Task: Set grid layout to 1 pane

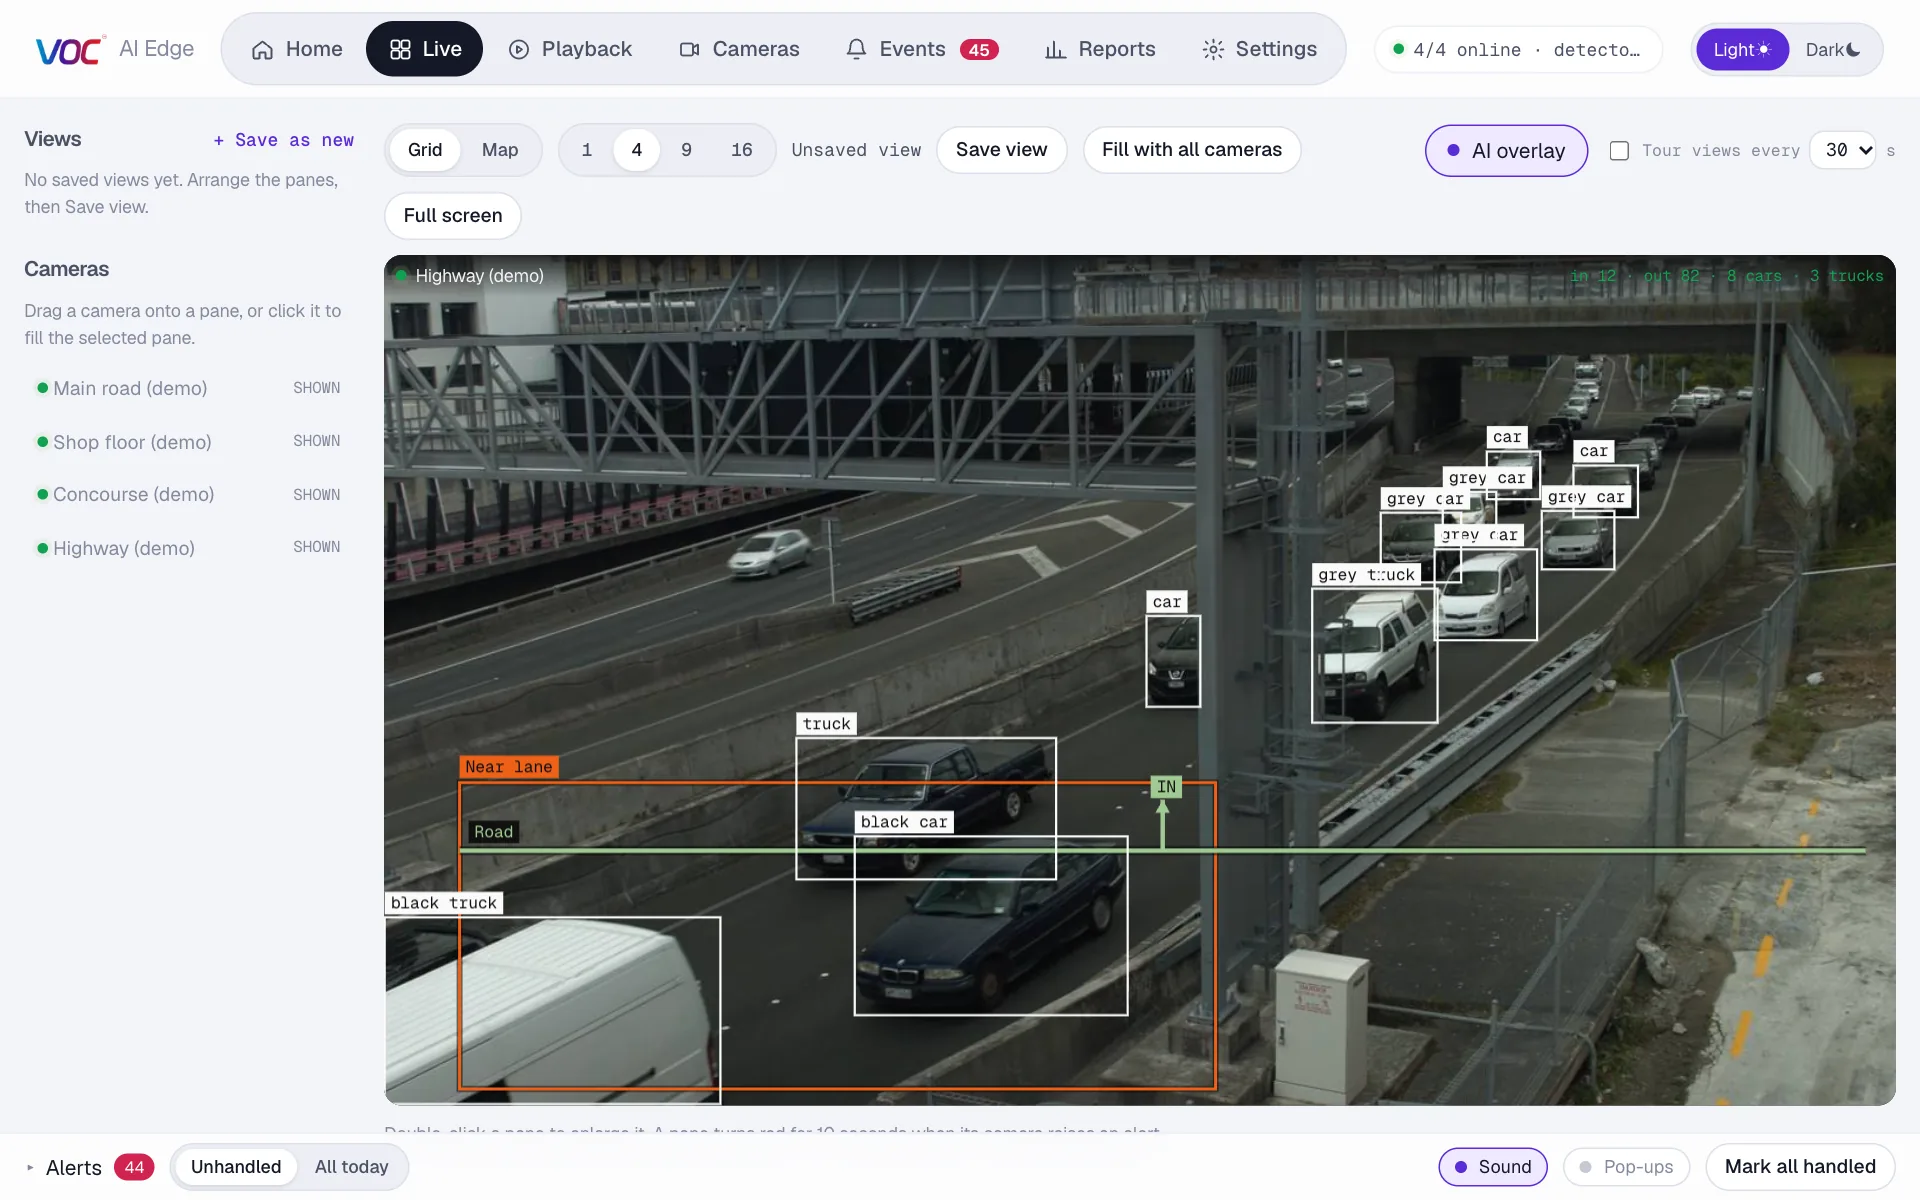Action: coord(587,150)
